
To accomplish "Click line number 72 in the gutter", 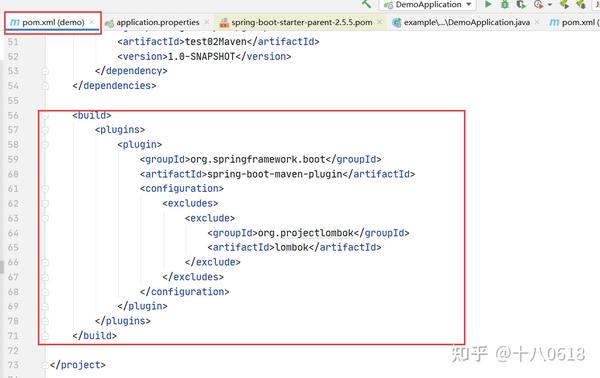I will (13, 351).
